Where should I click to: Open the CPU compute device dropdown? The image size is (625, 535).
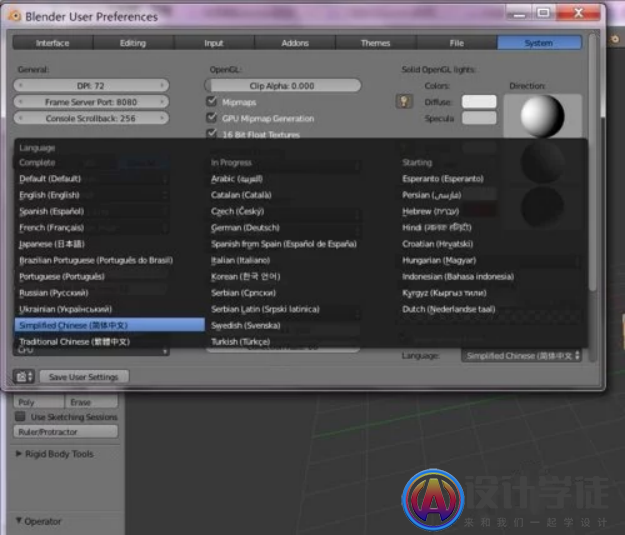pos(91,351)
